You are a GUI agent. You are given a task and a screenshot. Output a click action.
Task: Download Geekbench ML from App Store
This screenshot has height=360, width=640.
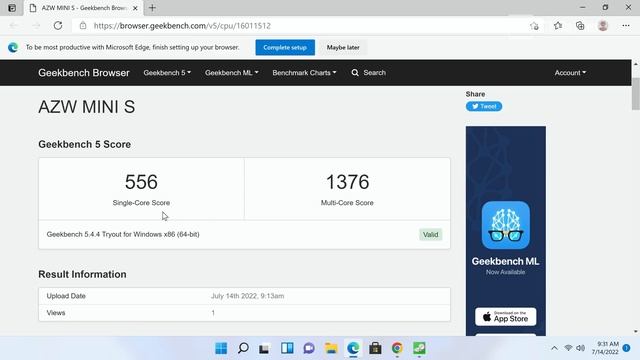506,317
